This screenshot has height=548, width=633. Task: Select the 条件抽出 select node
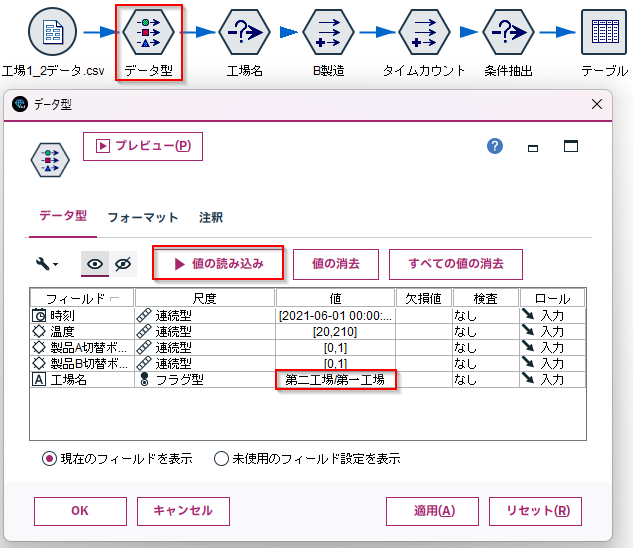509,32
